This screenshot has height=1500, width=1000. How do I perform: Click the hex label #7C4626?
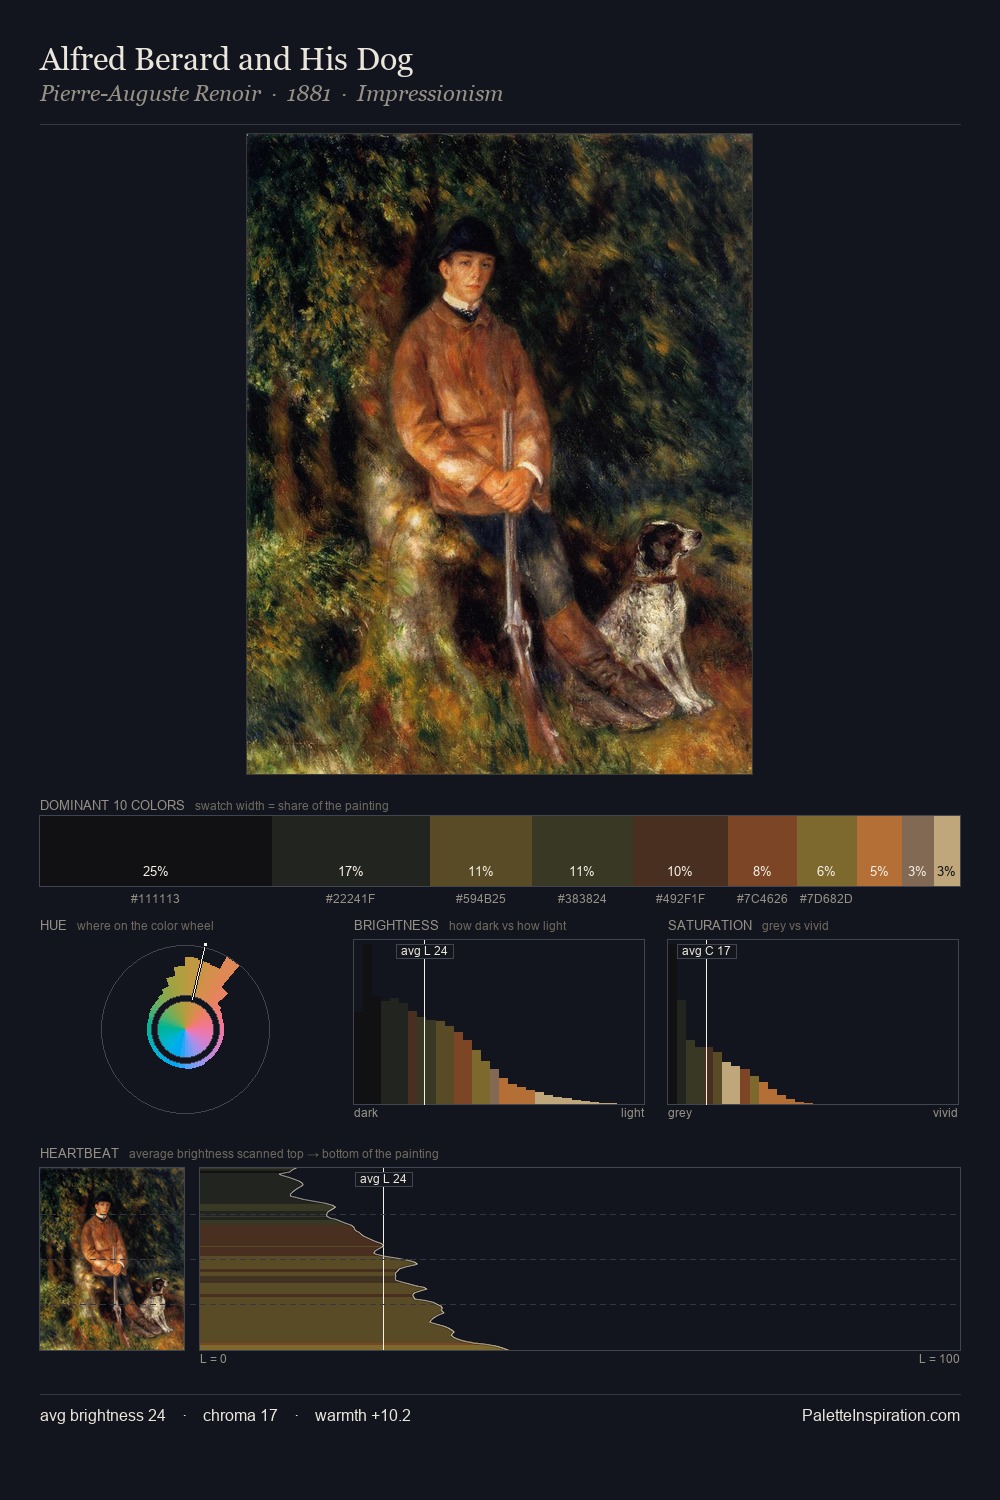tap(762, 899)
